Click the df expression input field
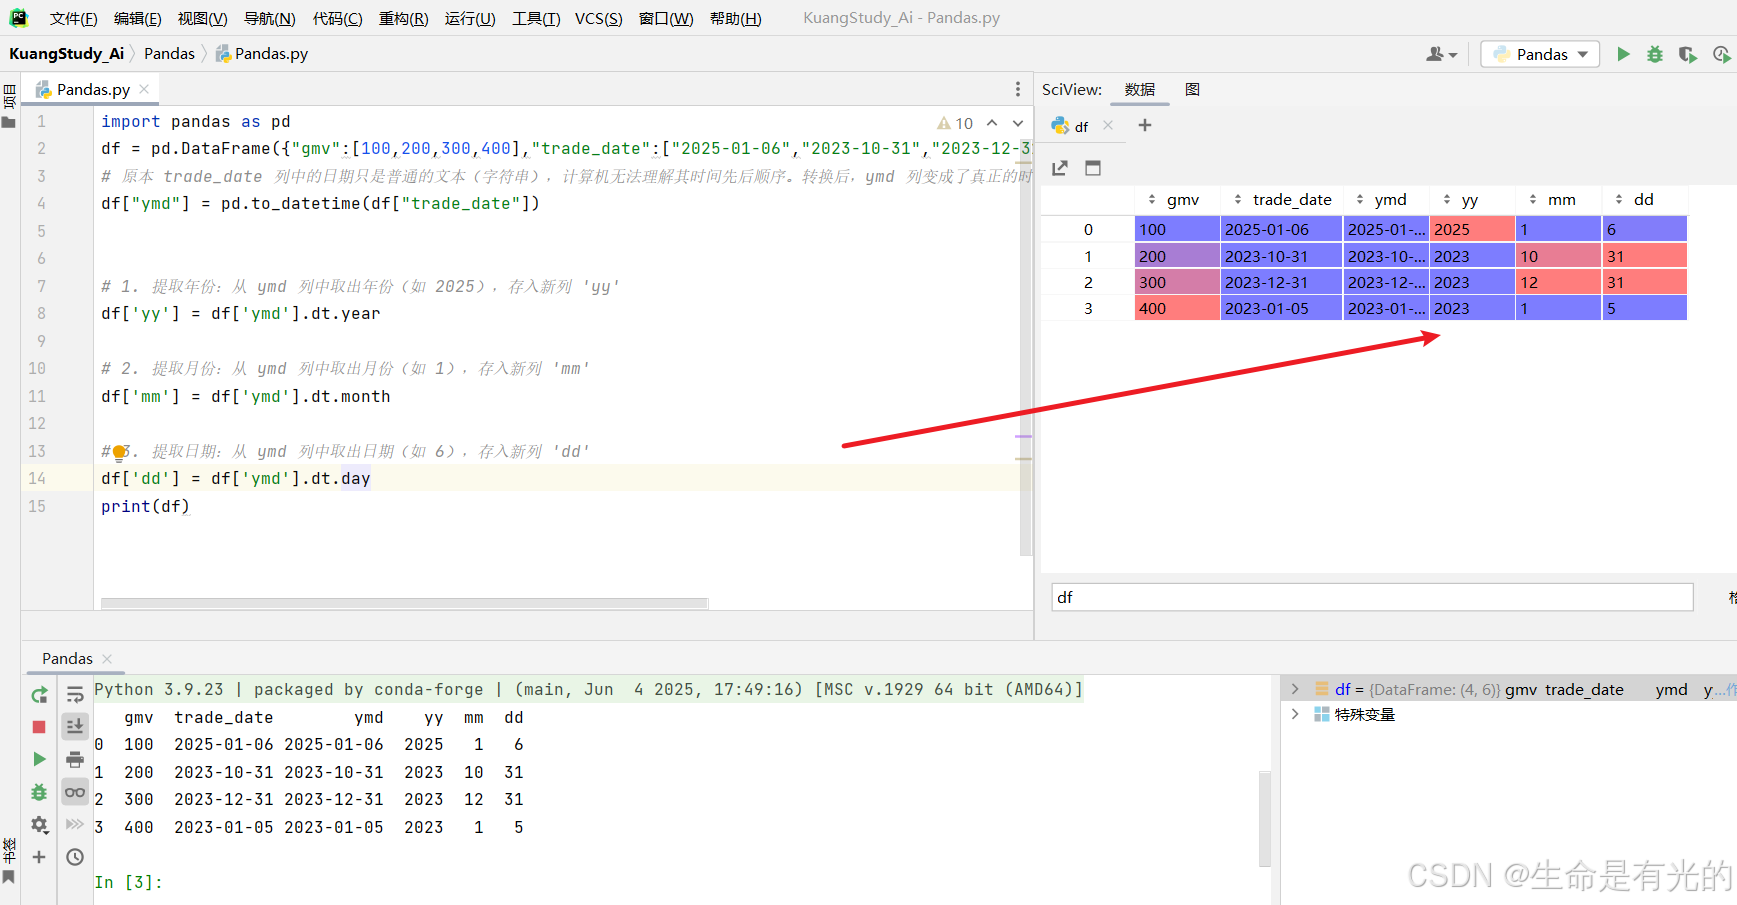1737x905 pixels. coord(1372,597)
